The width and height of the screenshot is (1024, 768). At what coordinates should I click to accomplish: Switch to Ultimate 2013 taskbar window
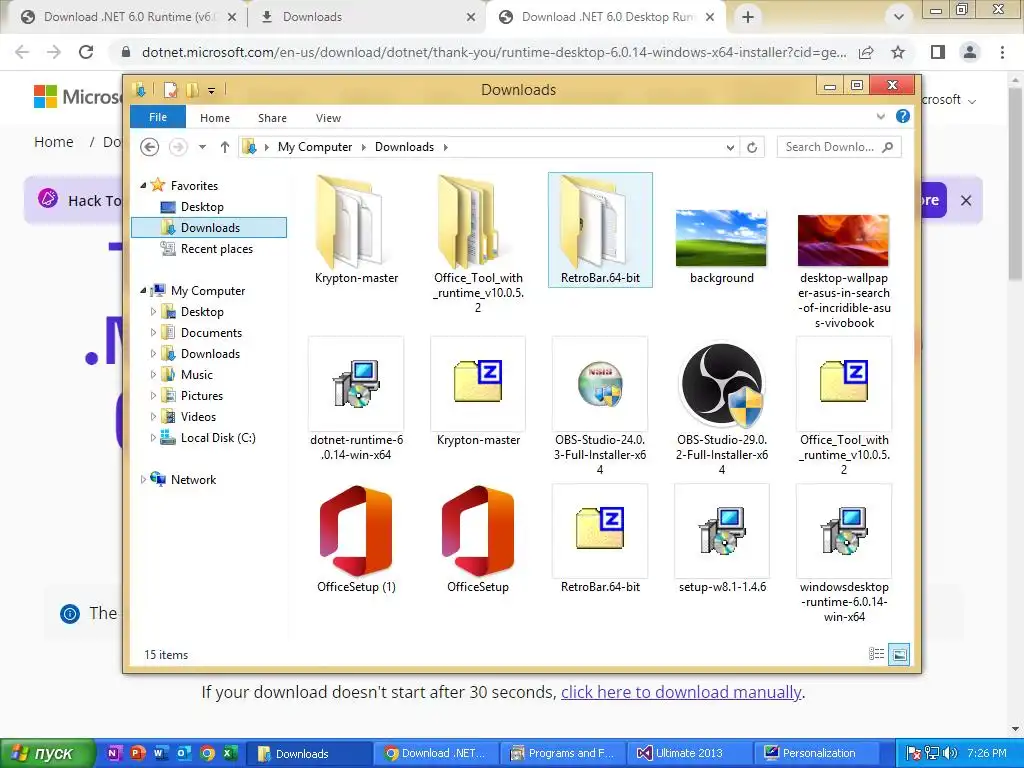[689, 754]
